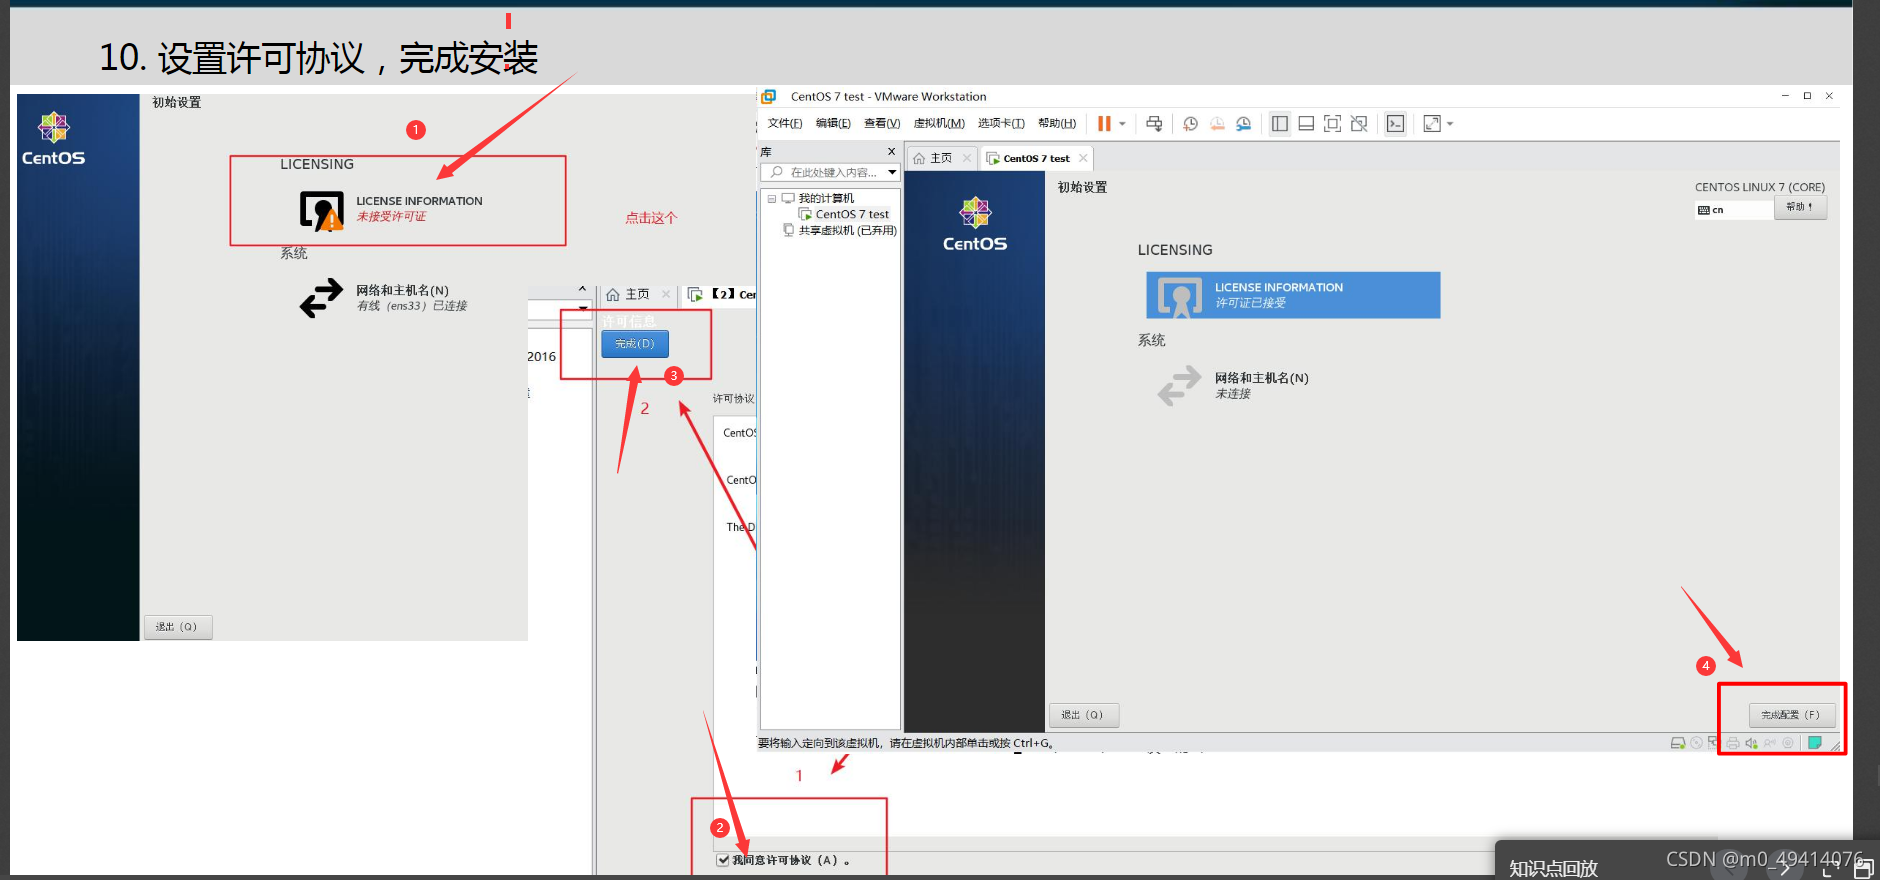Viewport: 1880px width, 880px height.
Task: Open the 选项卡(T) menu
Action: tap(1001, 123)
